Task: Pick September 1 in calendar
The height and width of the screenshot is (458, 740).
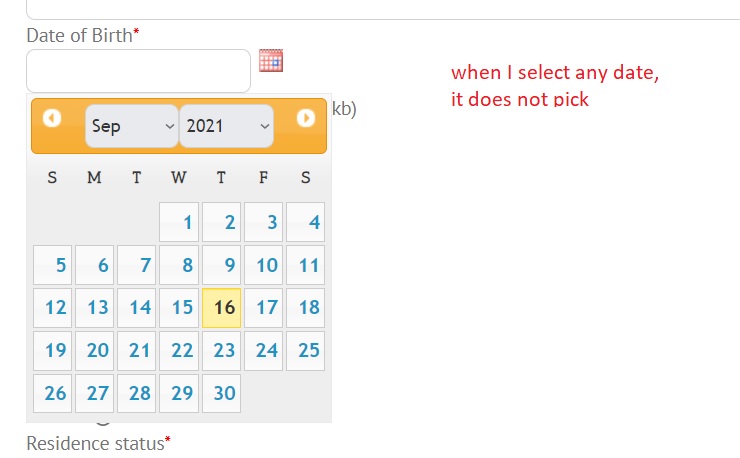Action: click(x=179, y=222)
